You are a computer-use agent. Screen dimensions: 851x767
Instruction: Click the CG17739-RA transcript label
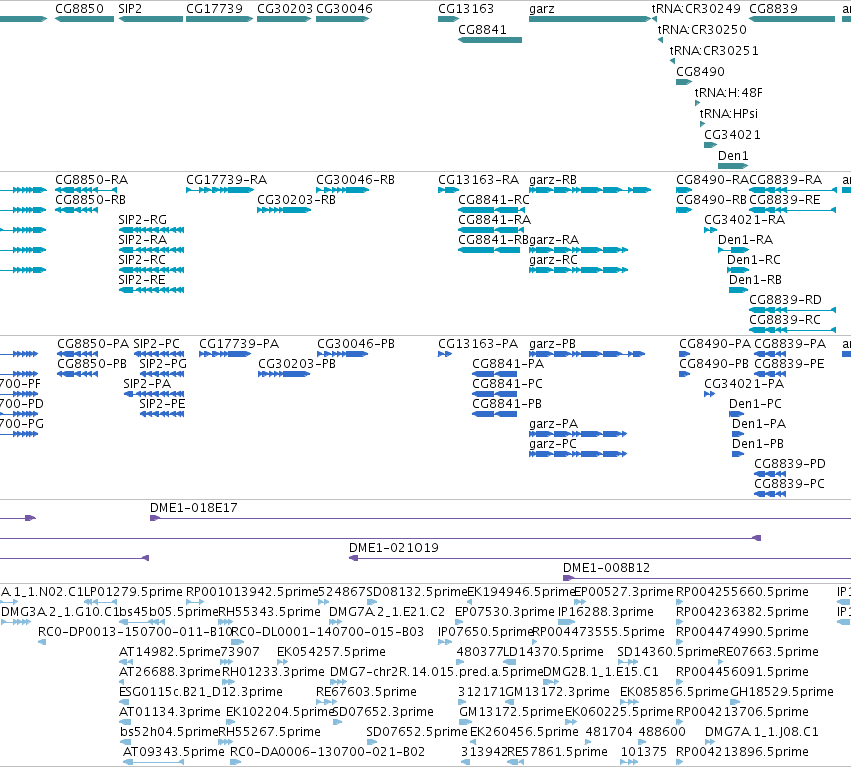tap(226, 180)
